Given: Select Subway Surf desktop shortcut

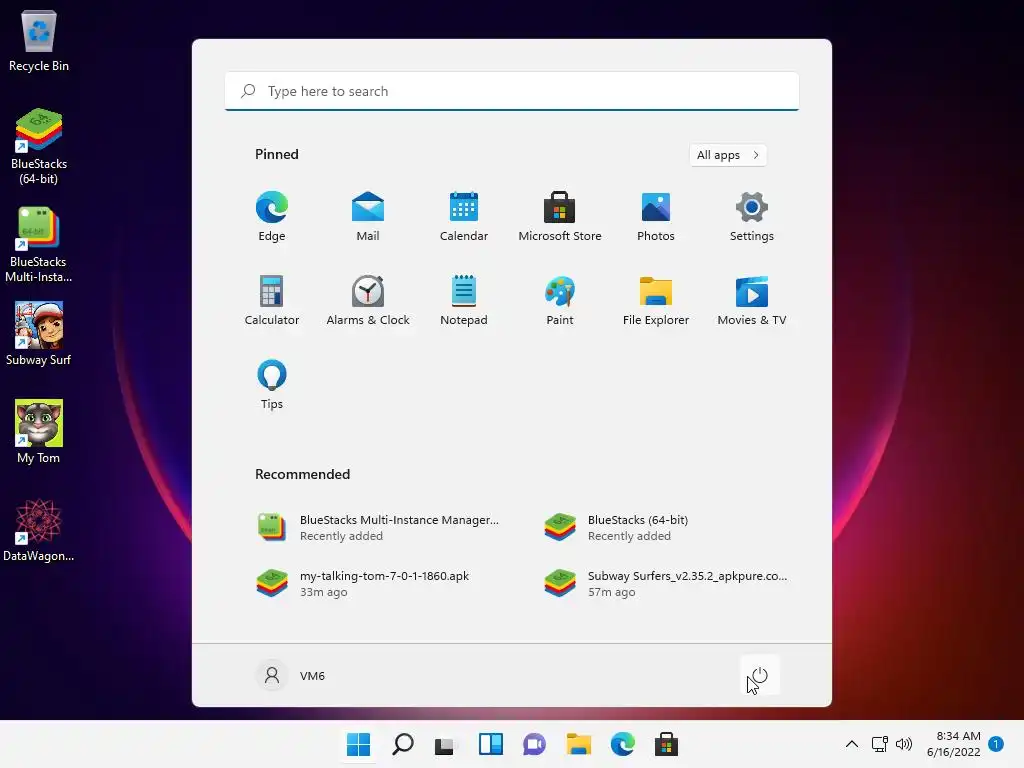Looking at the screenshot, I should click(x=39, y=334).
